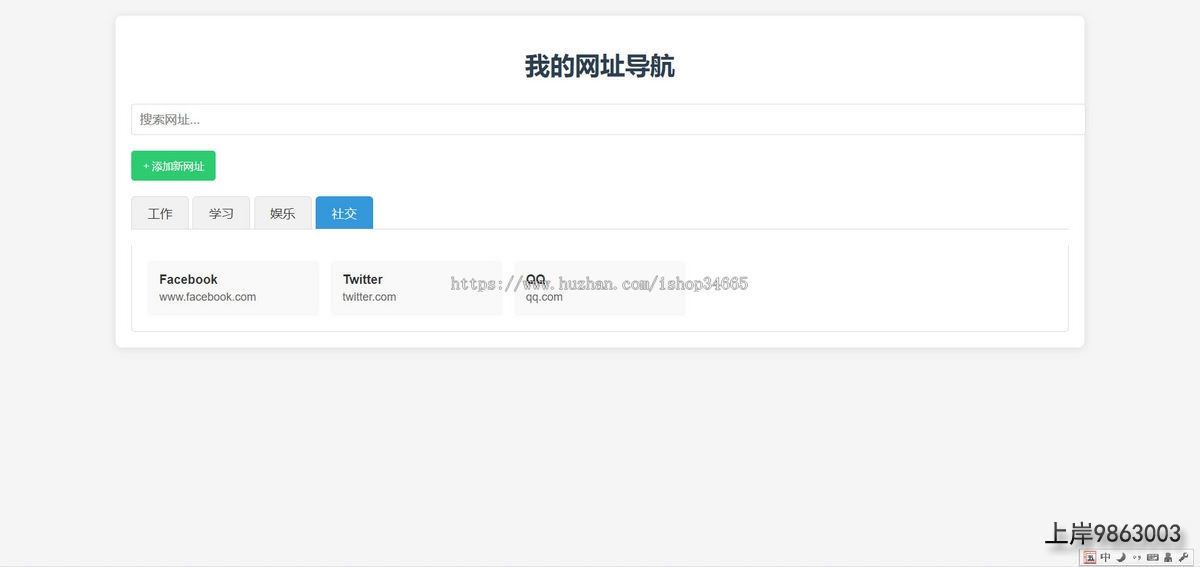Switch to the 工作 tab
Screen dimensions: 1200x567
(x=160, y=213)
